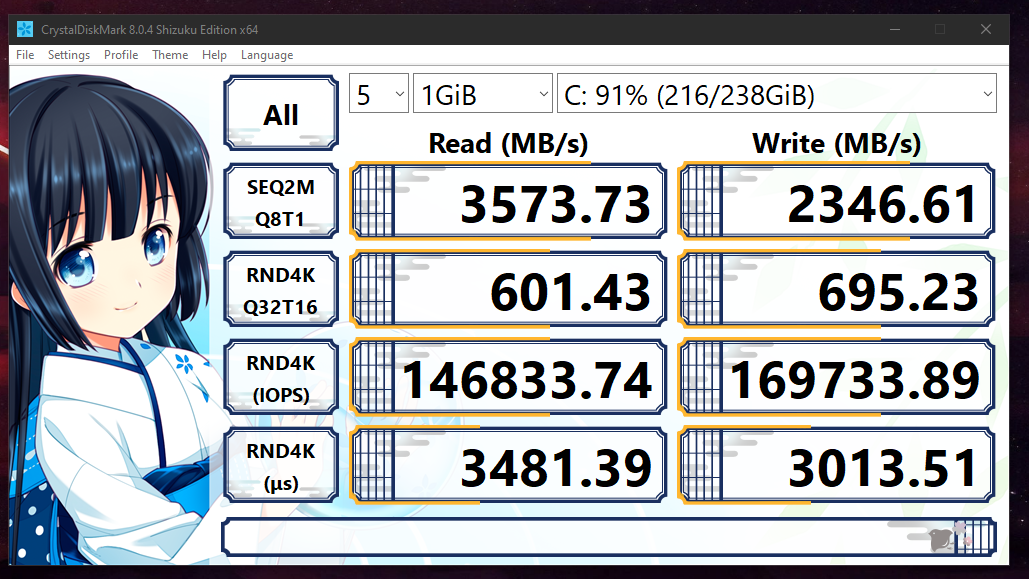Select the SEQ2M write value 2346.61
The height and width of the screenshot is (579, 1029).
(837, 202)
